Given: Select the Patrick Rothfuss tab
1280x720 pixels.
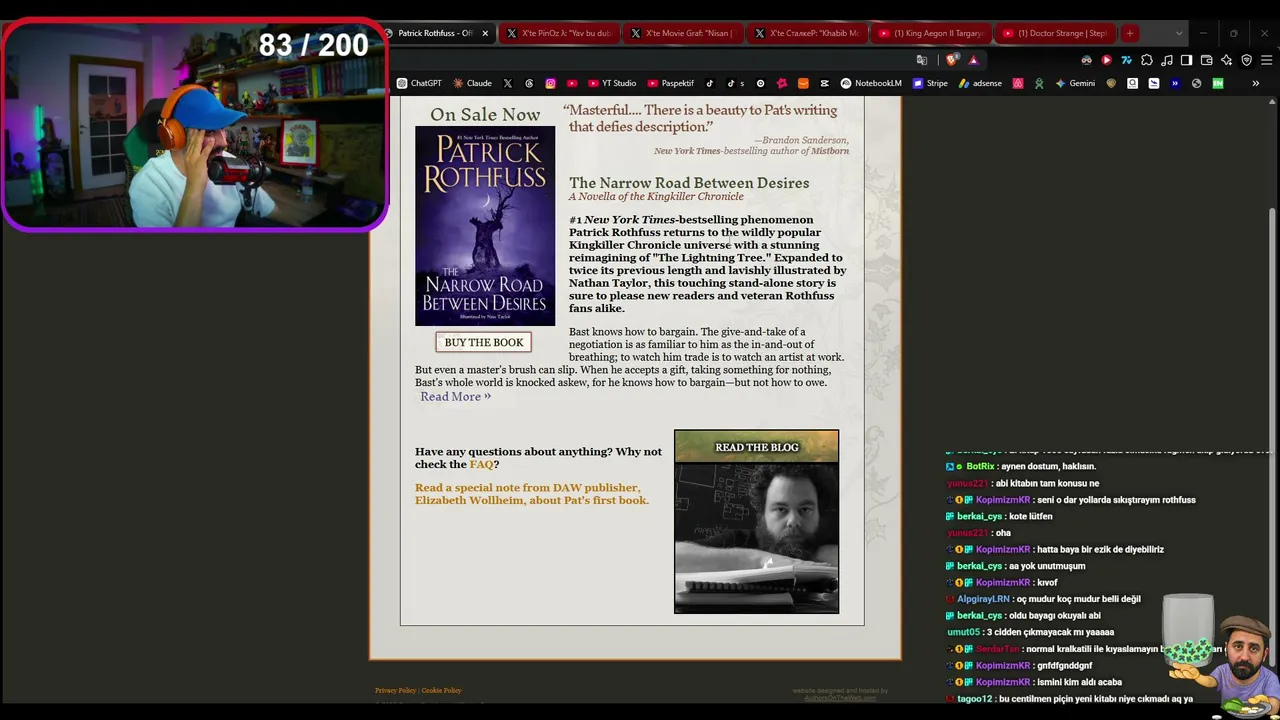Looking at the screenshot, I should point(435,33).
